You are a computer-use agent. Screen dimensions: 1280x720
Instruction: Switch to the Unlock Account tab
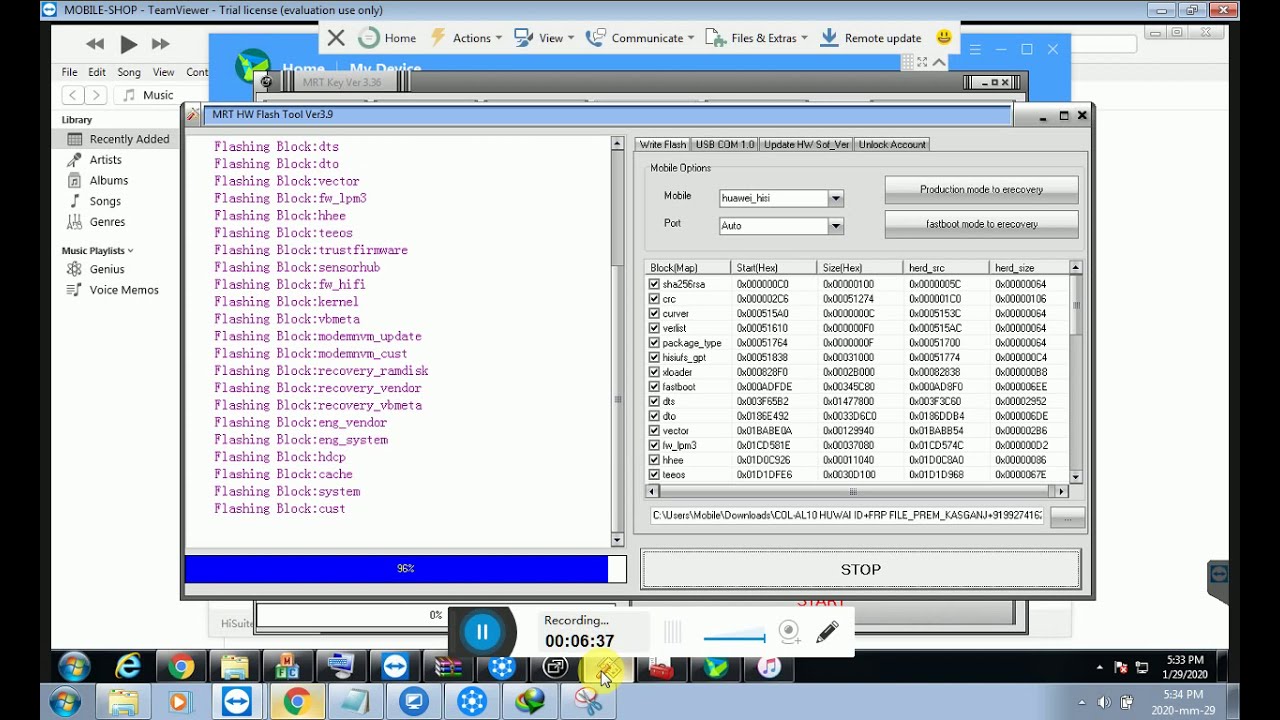892,144
